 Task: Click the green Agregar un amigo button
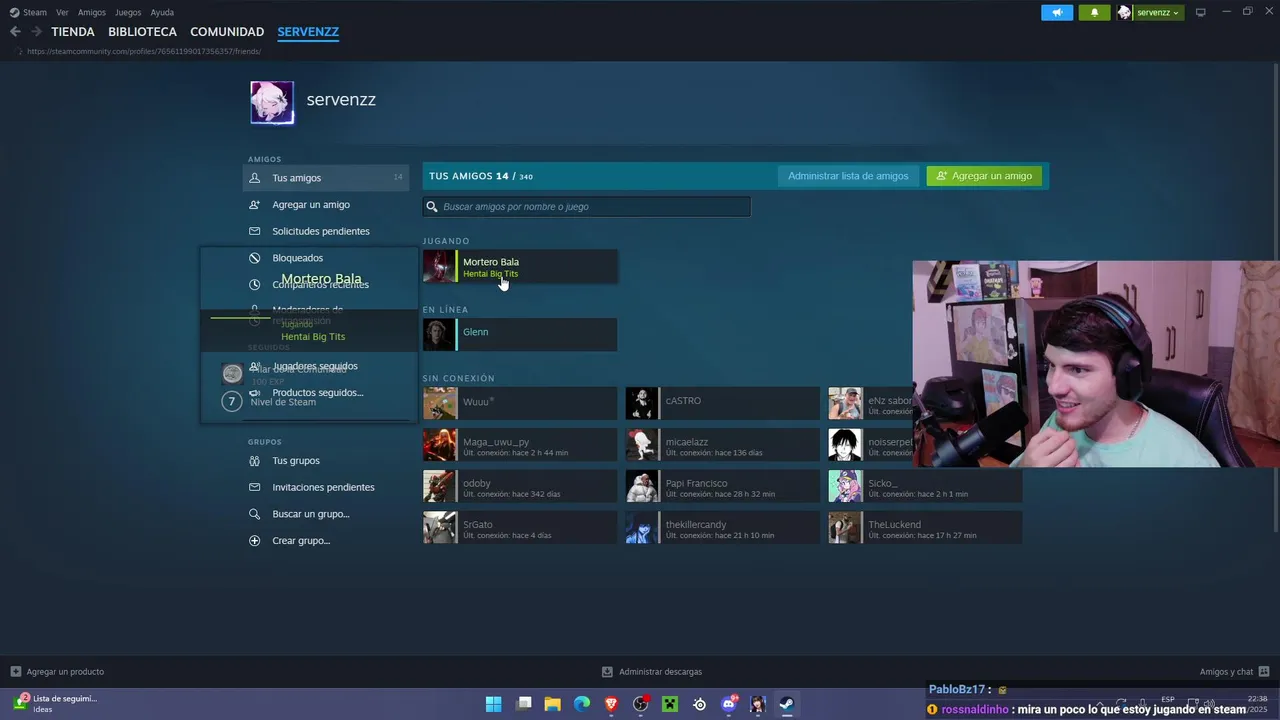(x=984, y=176)
